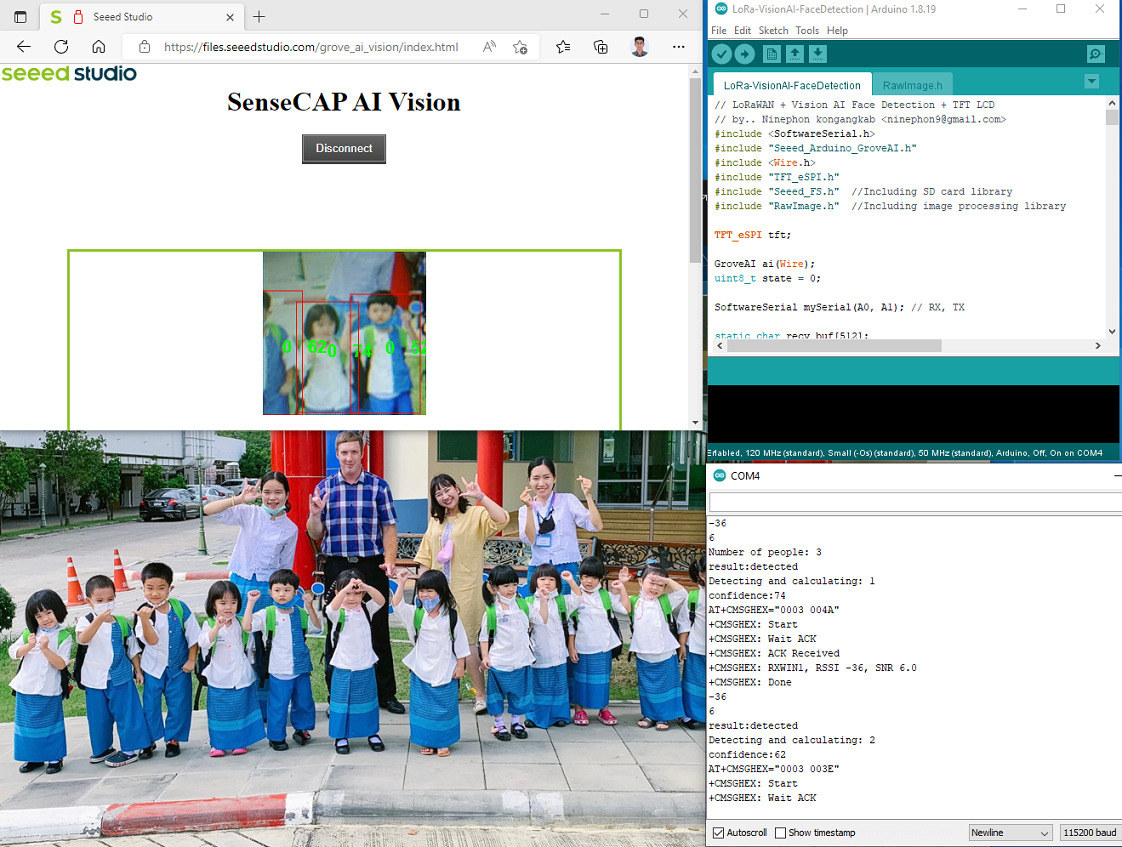
Task: Open the Tools menu in Arduino
Action: pyautogui.click(x=807, y=31)
